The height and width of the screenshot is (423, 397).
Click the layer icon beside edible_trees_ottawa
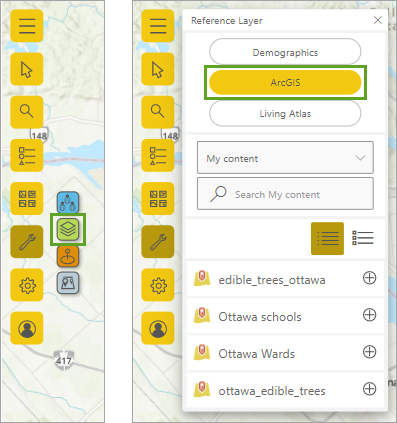(202, 278)
